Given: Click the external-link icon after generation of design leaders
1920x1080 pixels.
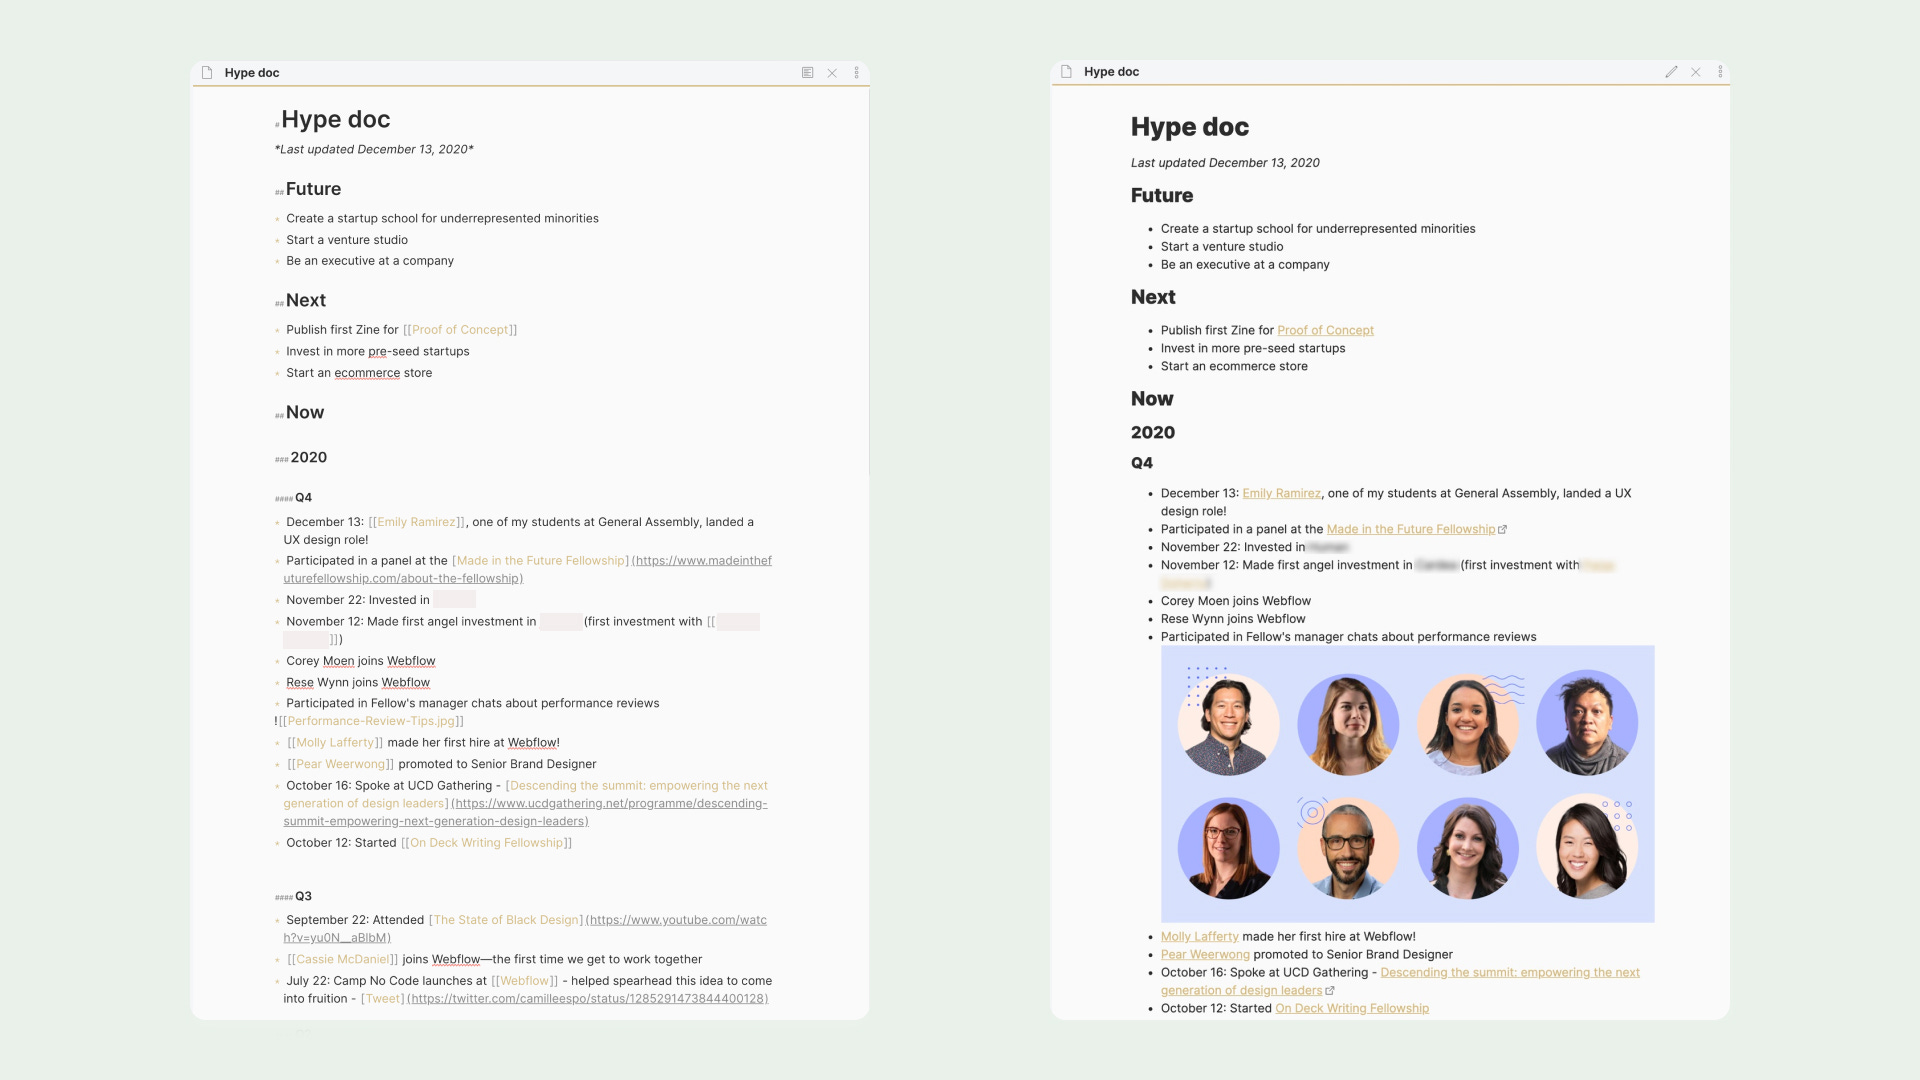Looking at the screenshot, I should pyautogui.click(x=1330, y=990).
